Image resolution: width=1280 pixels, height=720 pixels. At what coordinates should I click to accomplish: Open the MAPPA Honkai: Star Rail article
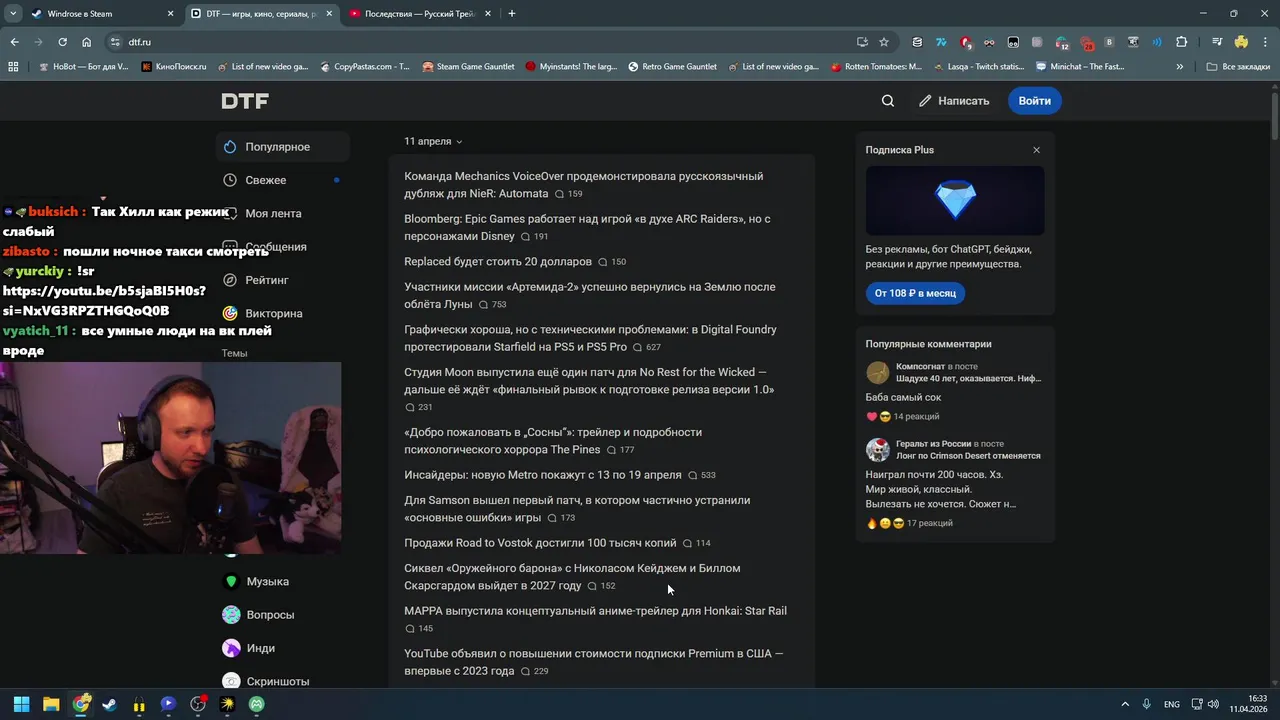(x=595, y=611)
